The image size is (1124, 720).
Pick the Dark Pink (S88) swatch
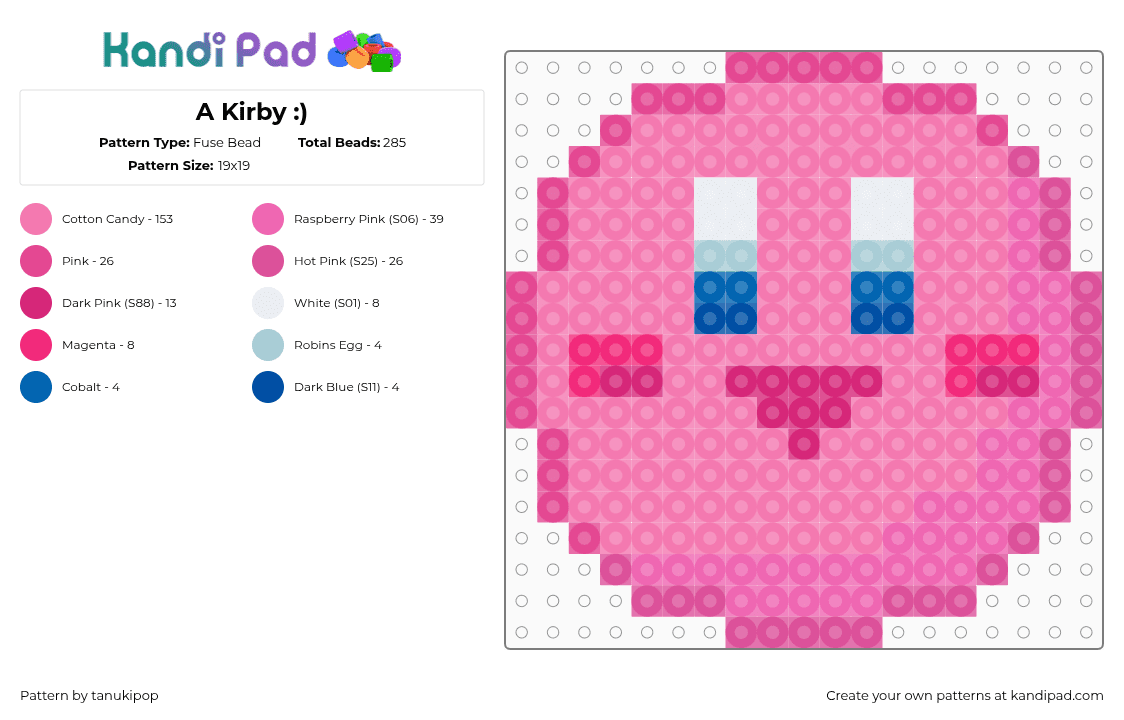(36, 303)
